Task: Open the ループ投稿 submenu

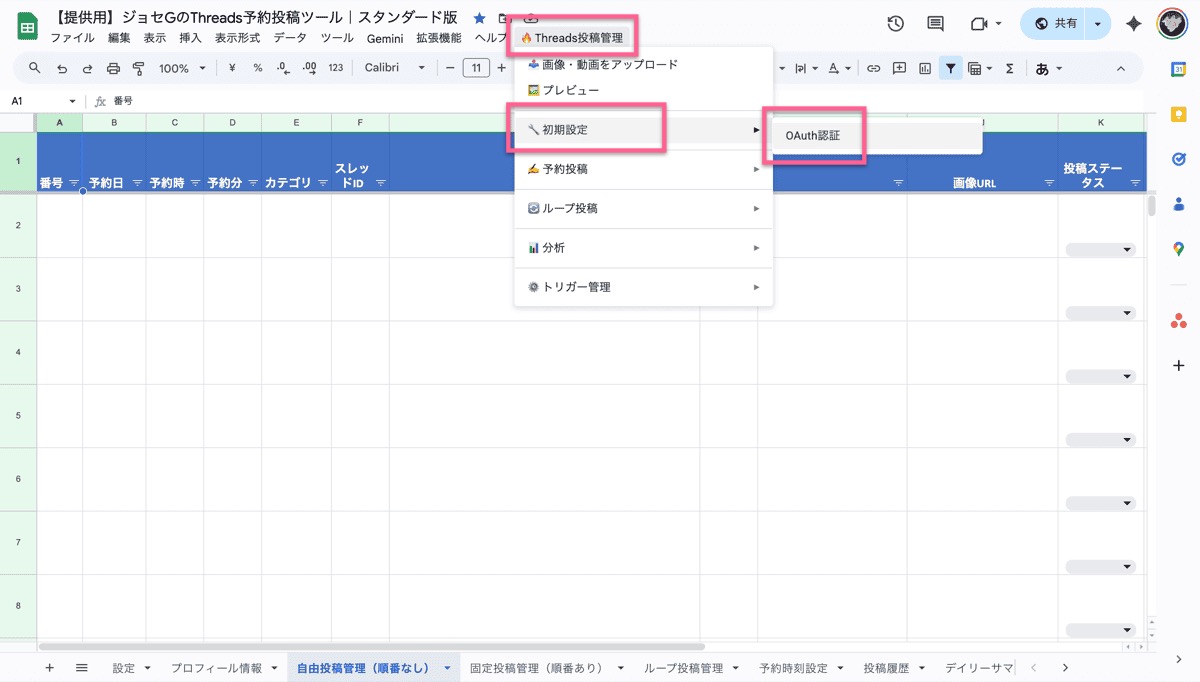Action: 643,208
